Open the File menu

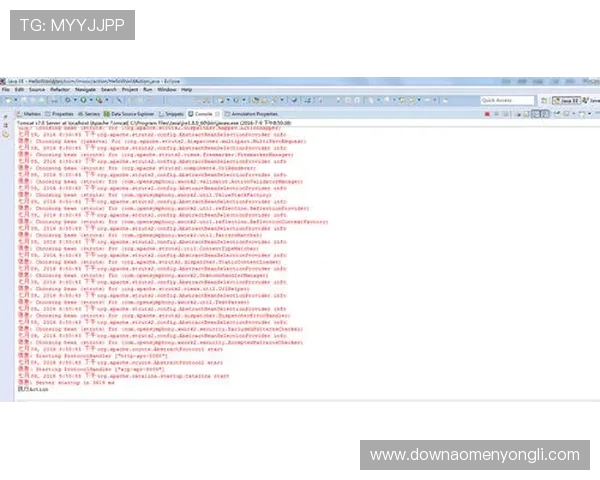[x=6, y=89]
